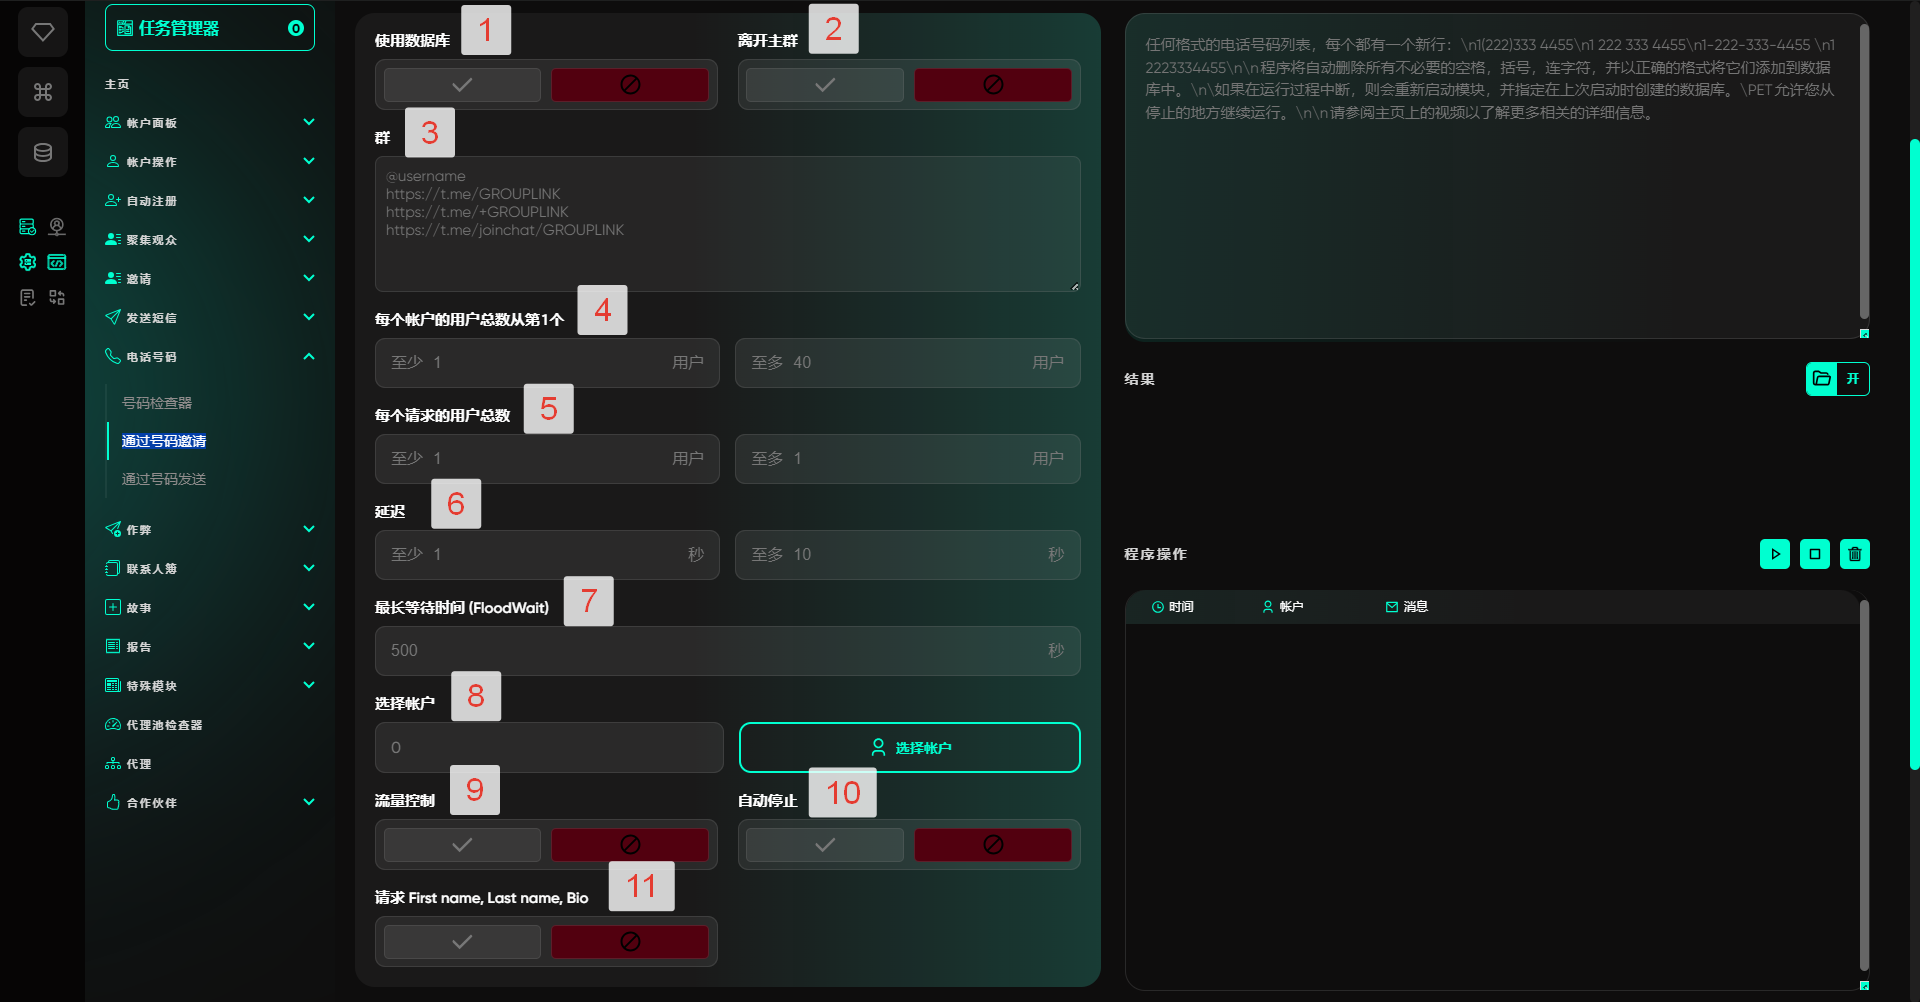Image resolution: width=1920 pixels, height=1002 pixels.
Task: Enable 自动停止 with checkmark toggle
Action: 825,845
